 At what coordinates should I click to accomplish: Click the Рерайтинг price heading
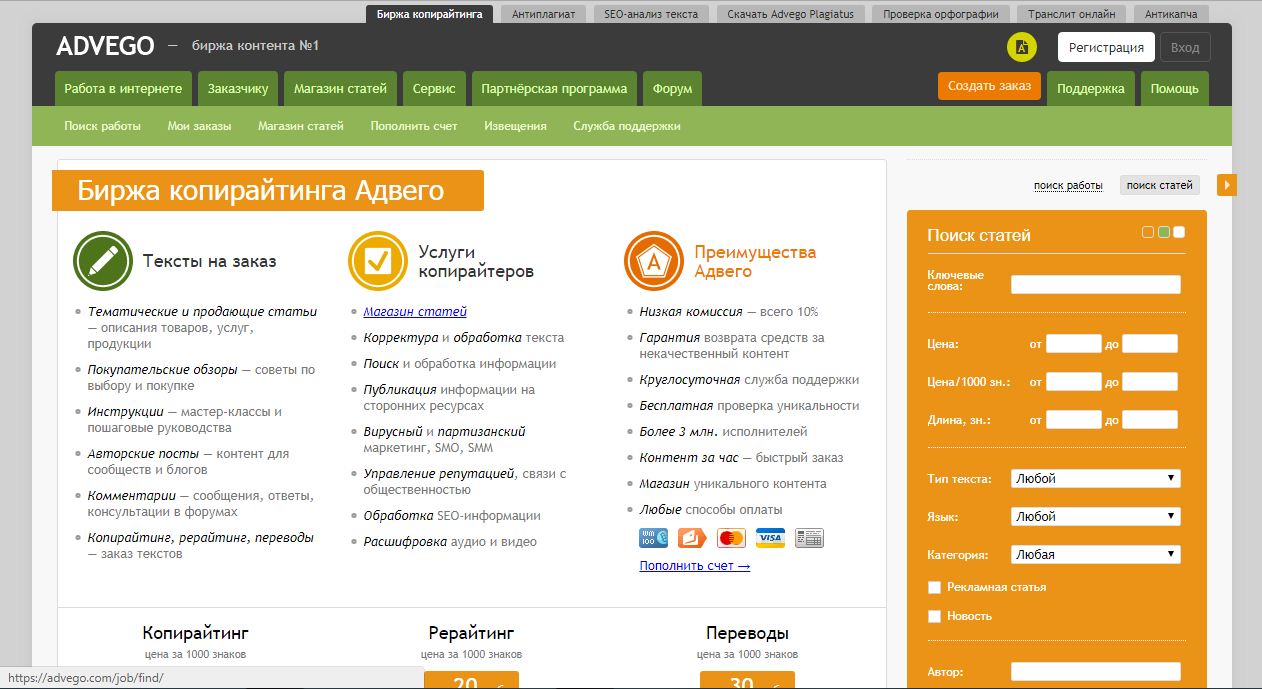(x=471, y=633)
